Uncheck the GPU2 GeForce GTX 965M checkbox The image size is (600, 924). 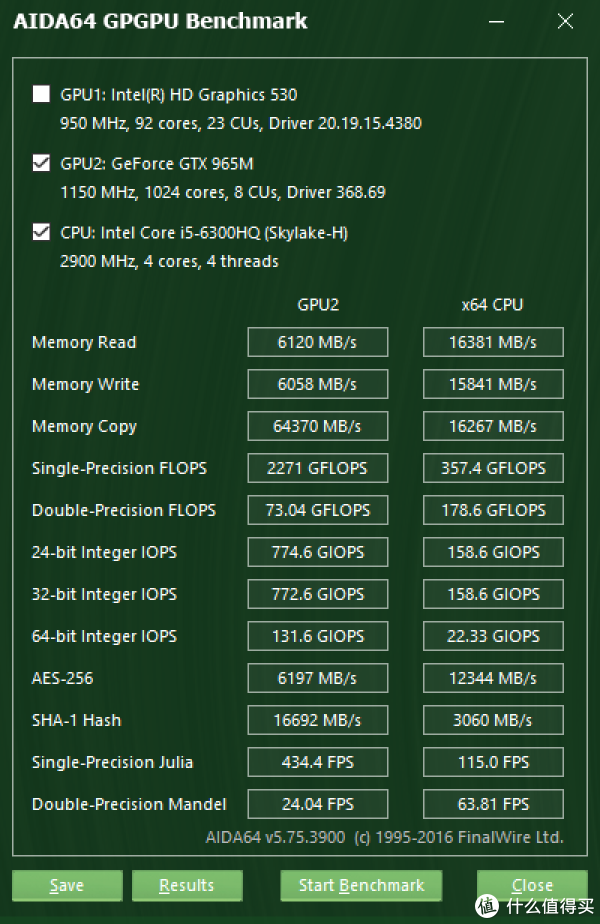point(41,163)
